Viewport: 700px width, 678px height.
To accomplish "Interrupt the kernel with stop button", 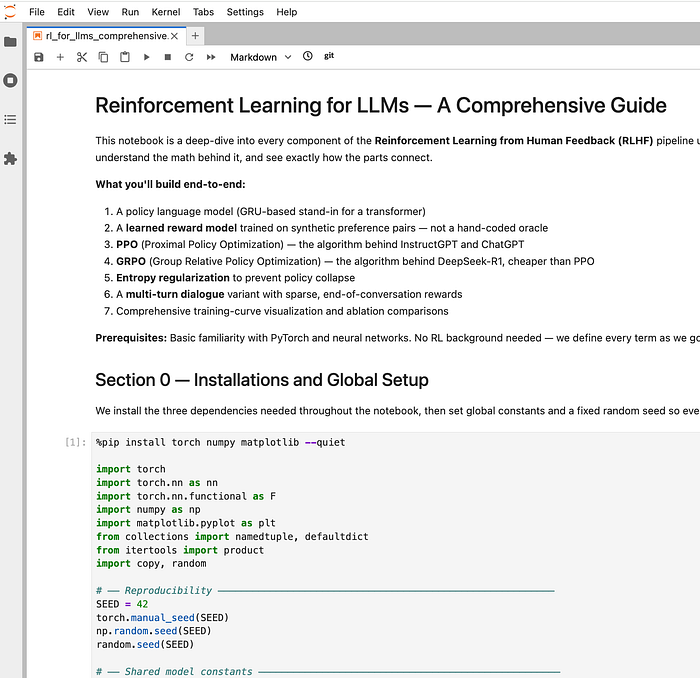I will point(168,57).
